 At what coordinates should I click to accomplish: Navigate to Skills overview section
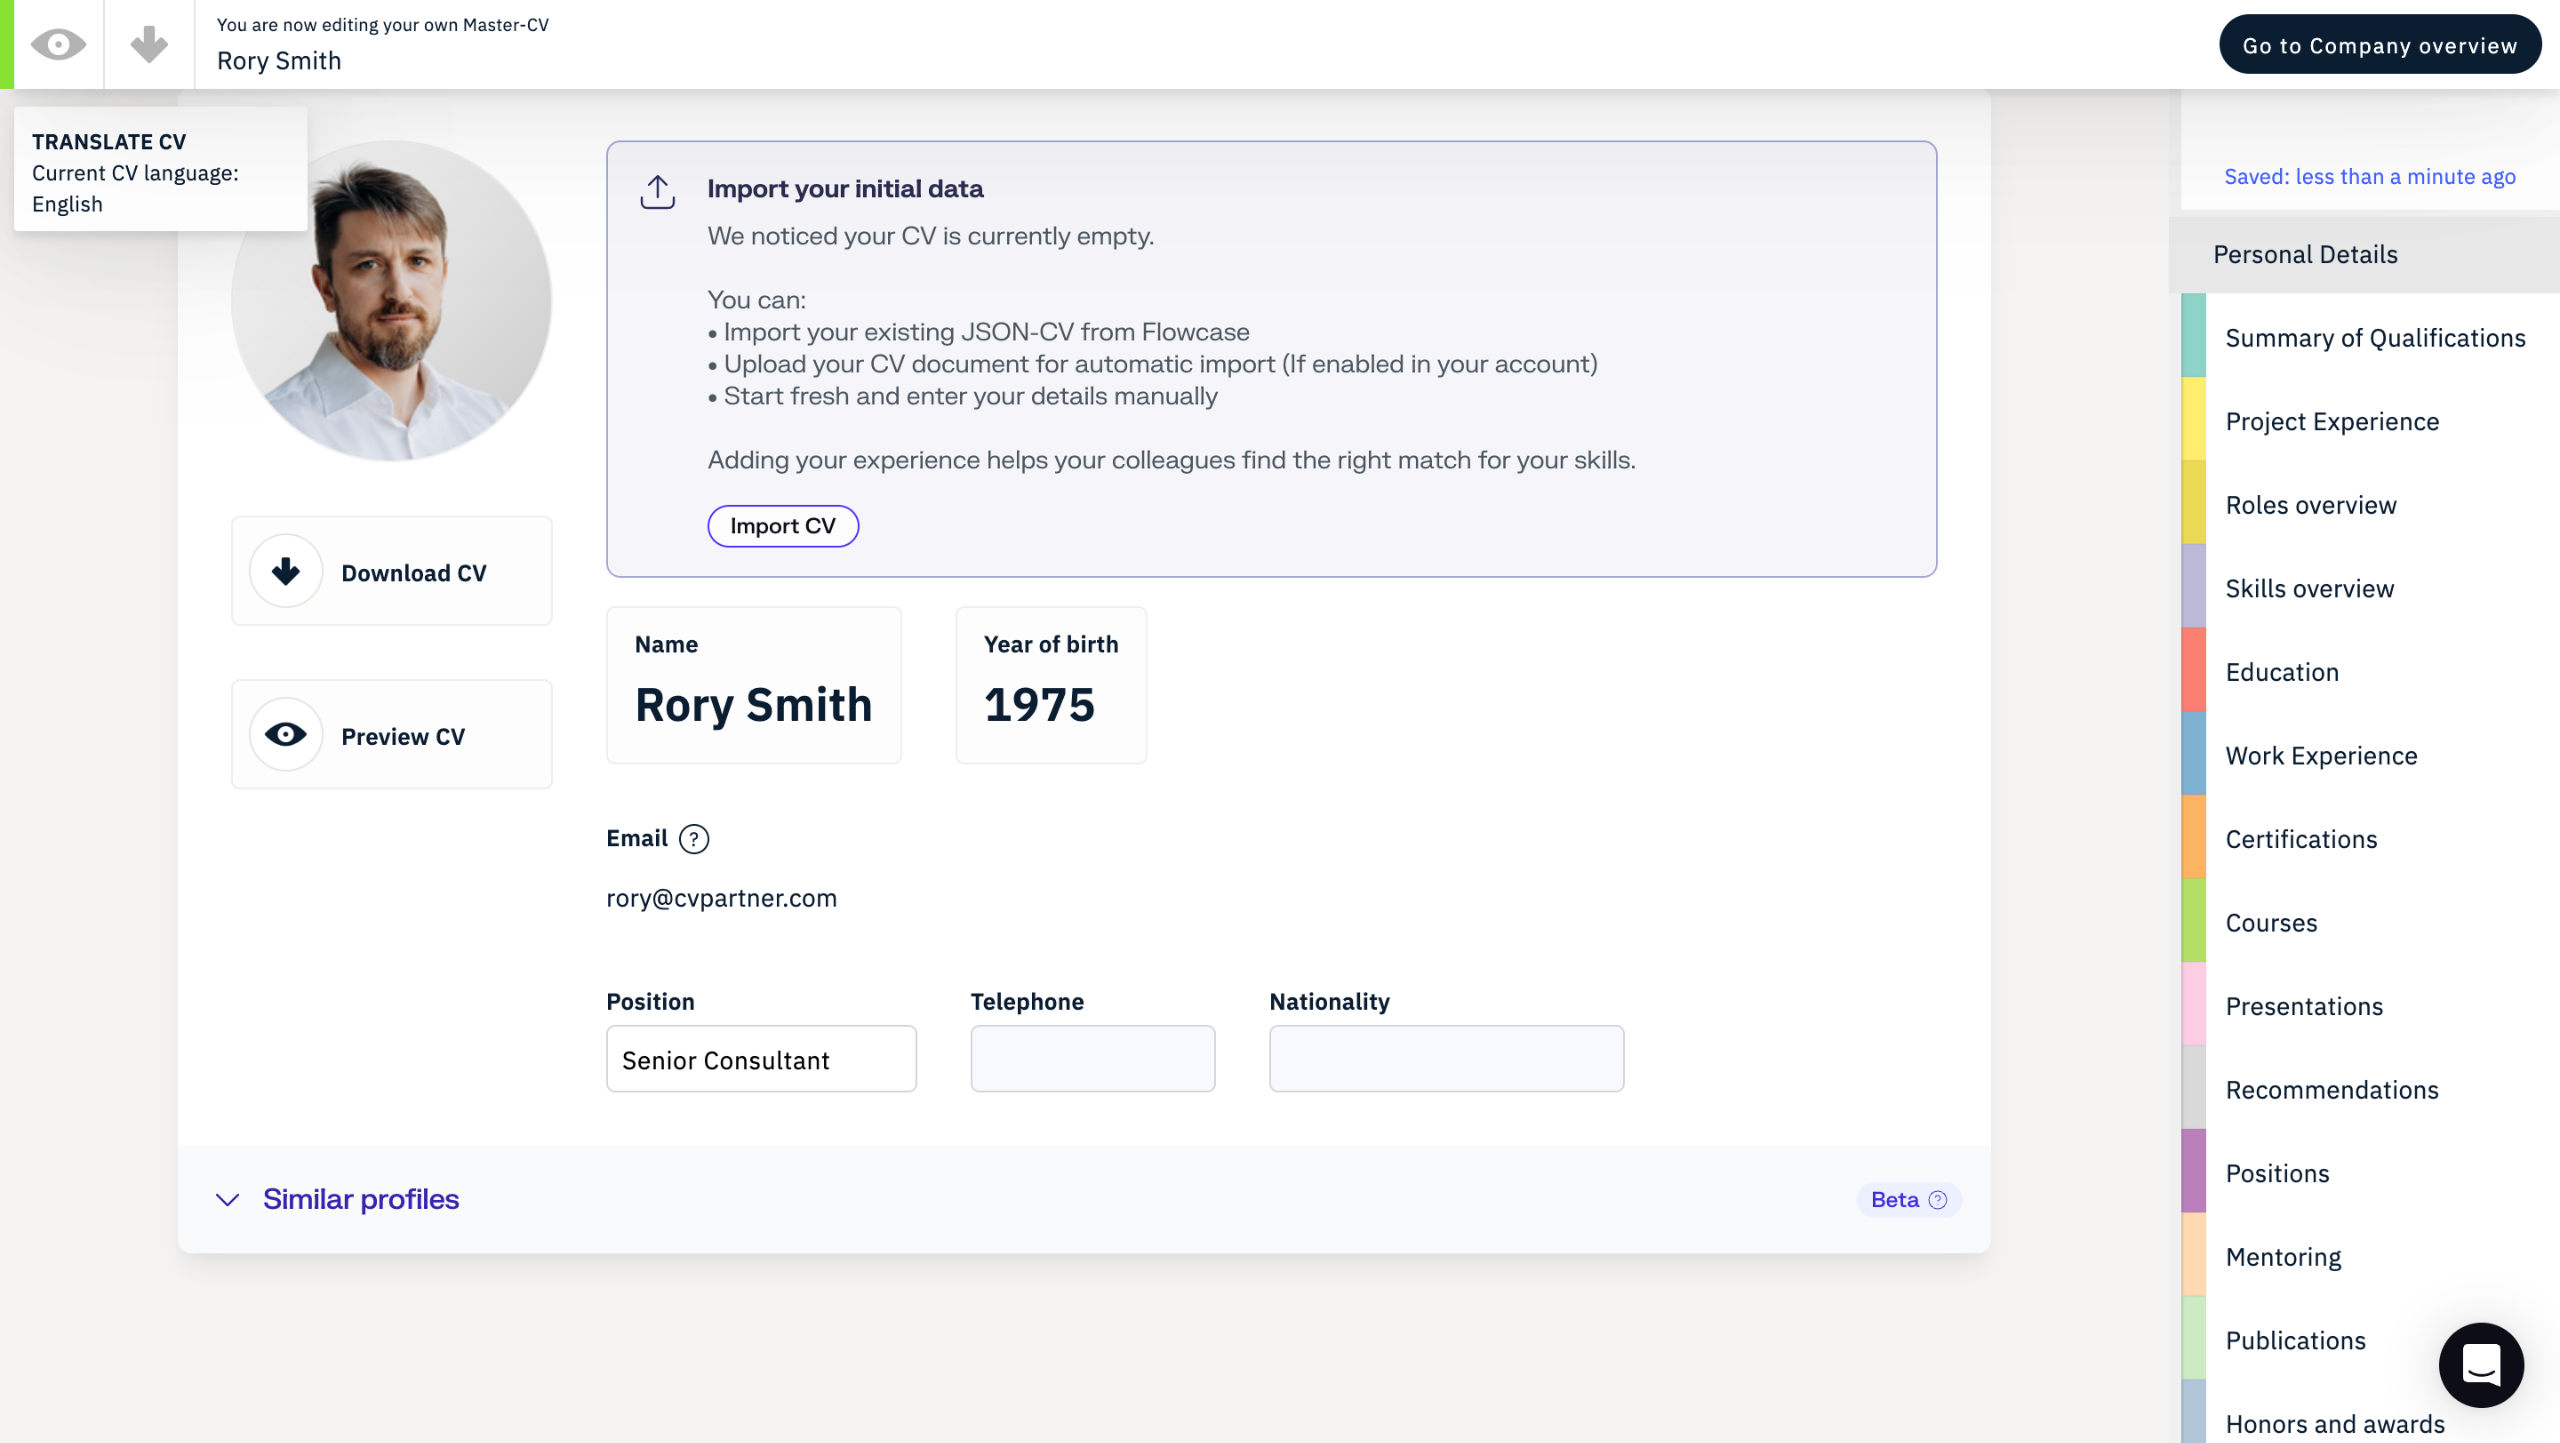2309,588
